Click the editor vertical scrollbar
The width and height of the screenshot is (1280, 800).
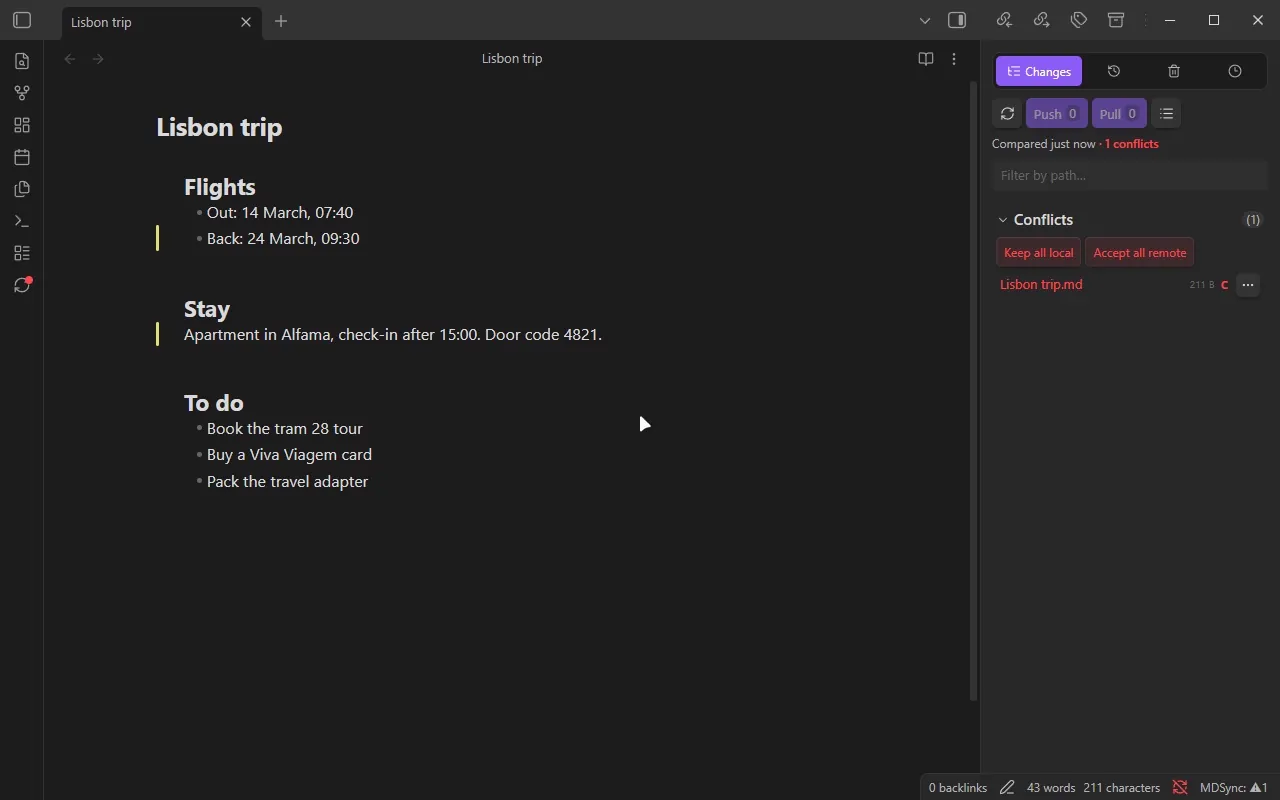(974, 390)
